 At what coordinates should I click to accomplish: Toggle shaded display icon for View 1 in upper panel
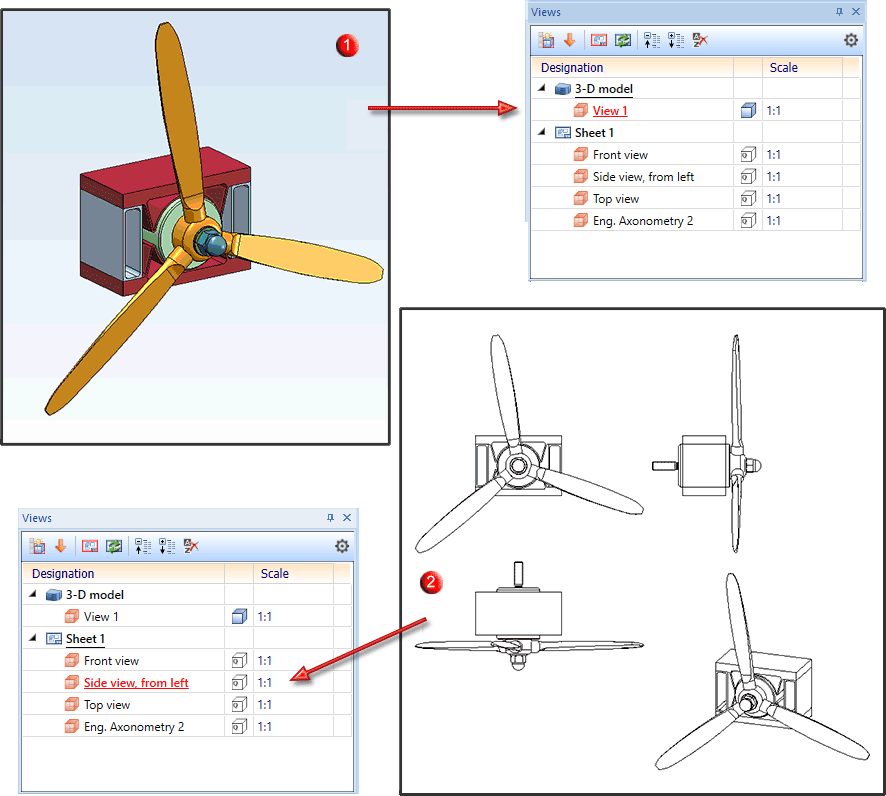[748, 111]
